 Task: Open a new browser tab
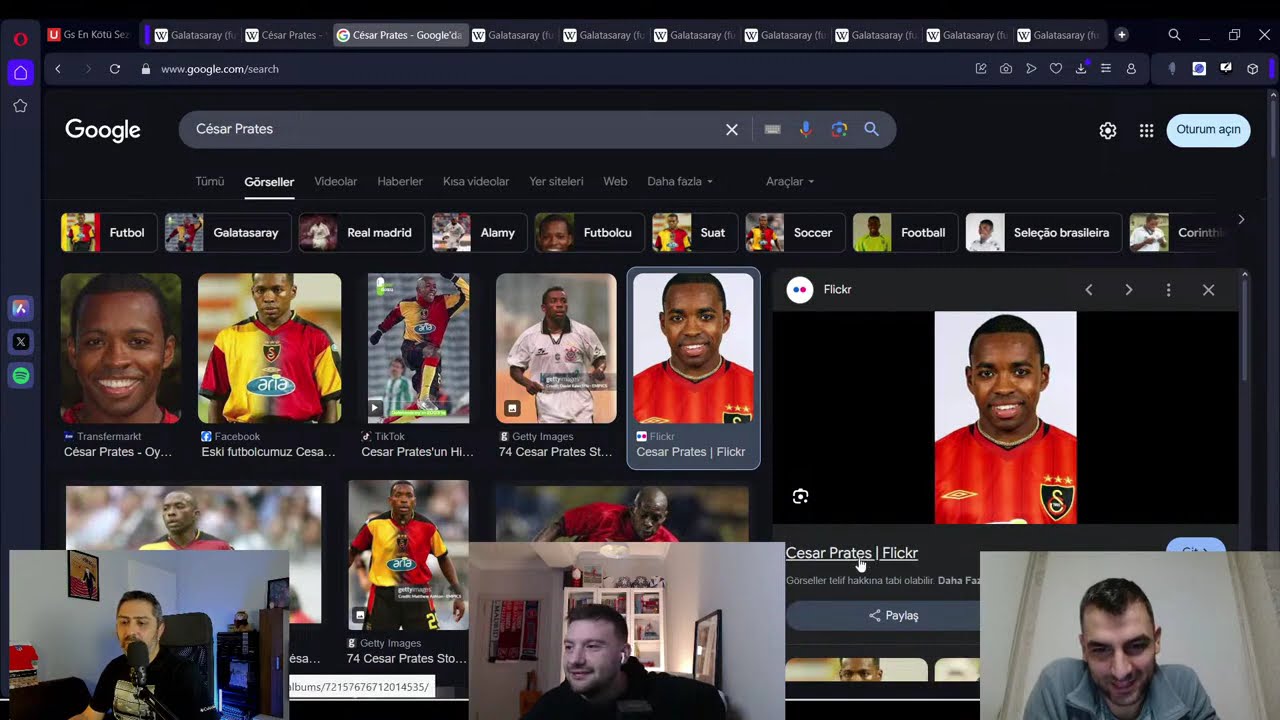[x=1121, y=35]
